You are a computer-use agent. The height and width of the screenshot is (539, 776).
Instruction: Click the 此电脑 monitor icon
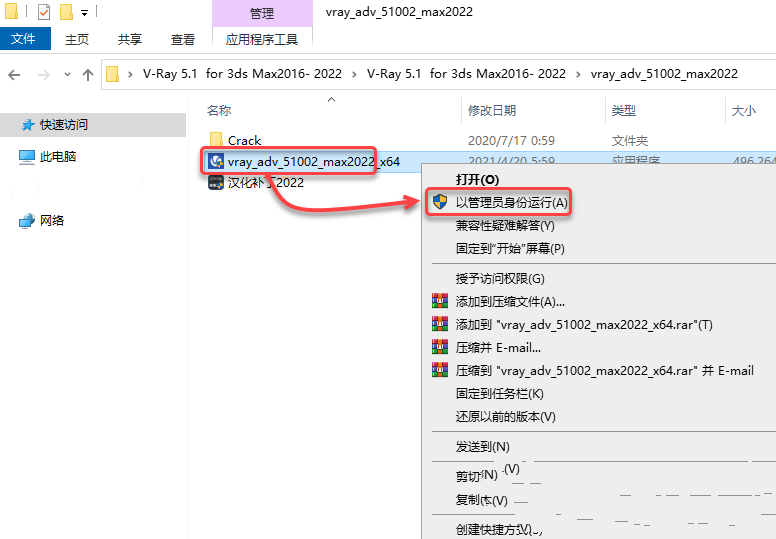tap(27, 157)
